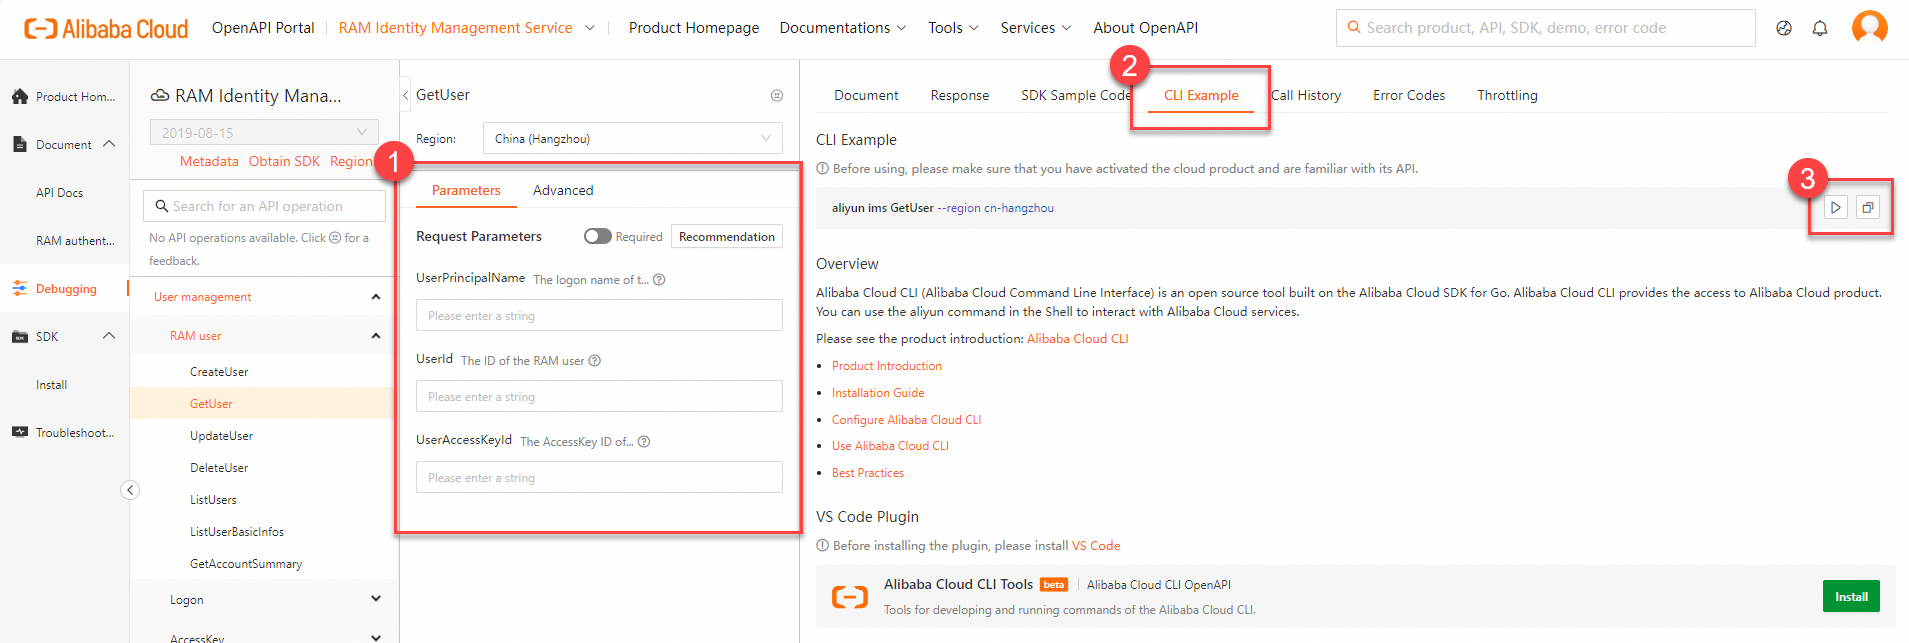Open the notifications bell icon
Image resolution: width=1909 pixels, height=643 pixels.
1820,28
